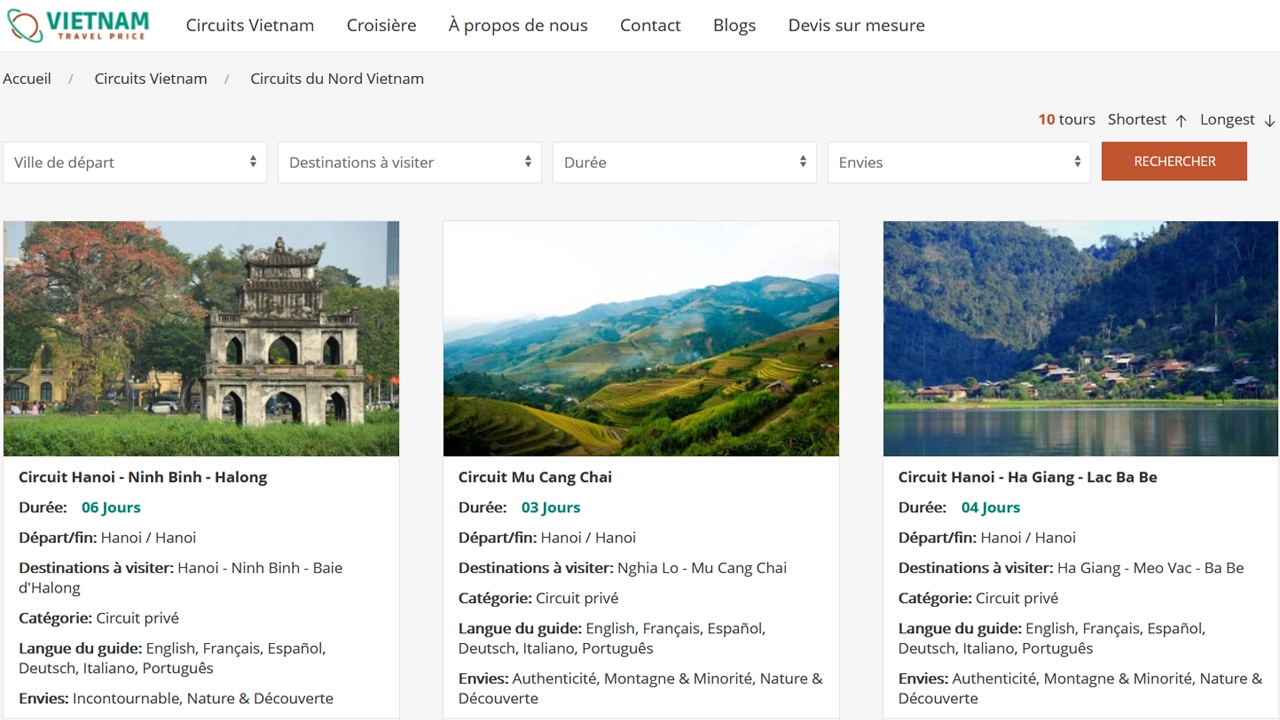The height and width of the screenshot is (720, 1280).
Task: Go to the Croisière menu item
Action: point(381,25)
